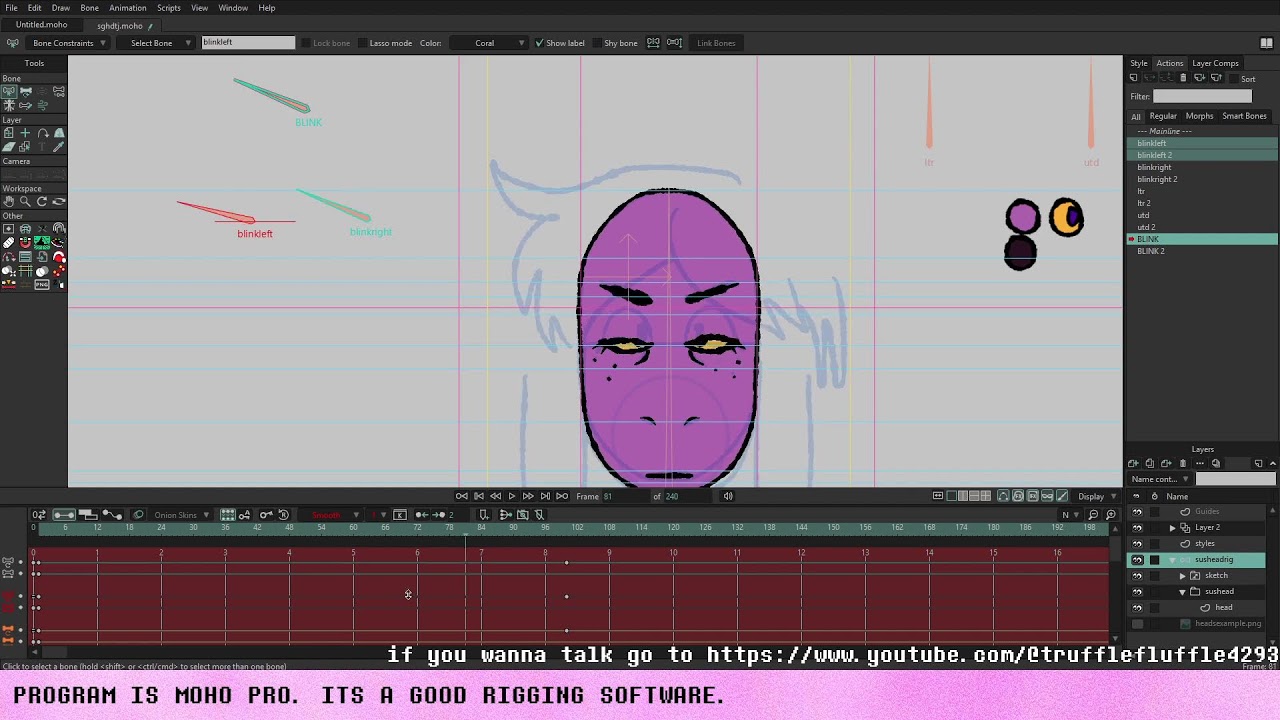Show Regular actions filter
Image resolution: width=1280 pixels, height=720 pixels.
pos(1163,116)
